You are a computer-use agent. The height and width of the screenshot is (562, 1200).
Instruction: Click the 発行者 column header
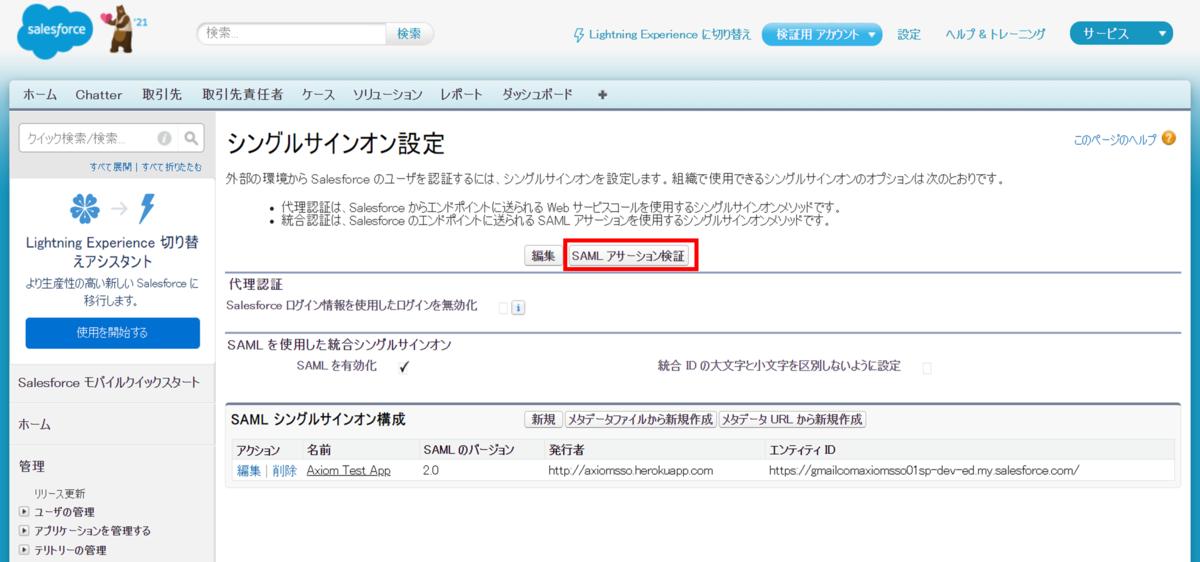[x=567, y=450]
